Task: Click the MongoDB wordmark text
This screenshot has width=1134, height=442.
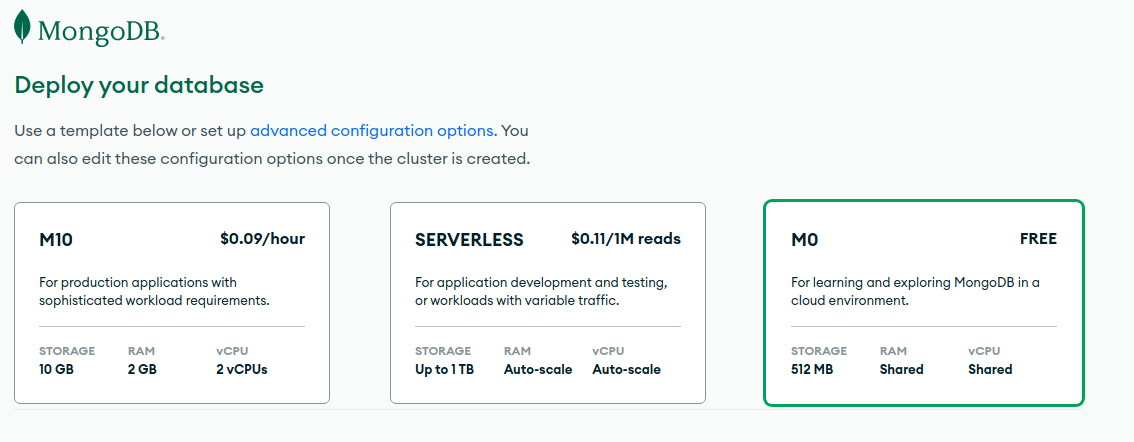Action: pos(101,33)
